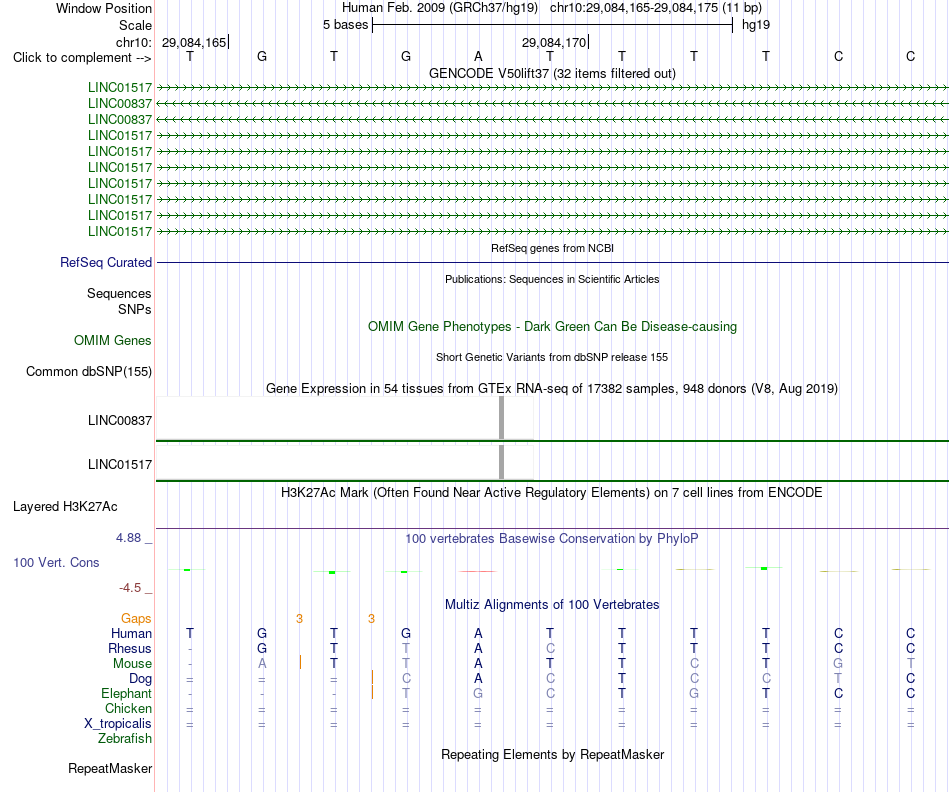The height and width of the screenshot is (792, 950).
Task: Click the red PhyloP conservation bar
Action: pyautogui.click(x=478, y=571)
